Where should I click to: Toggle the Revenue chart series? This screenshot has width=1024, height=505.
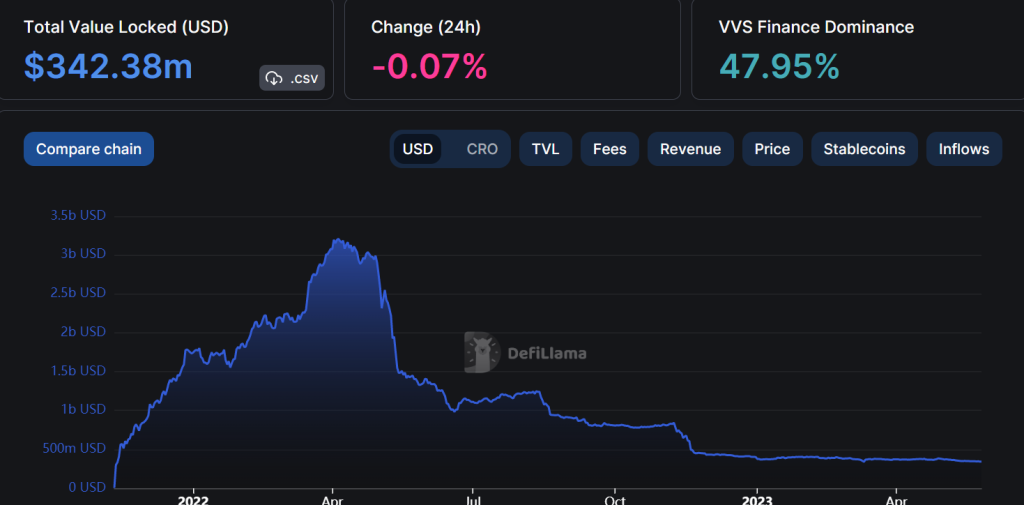point(690,149)
